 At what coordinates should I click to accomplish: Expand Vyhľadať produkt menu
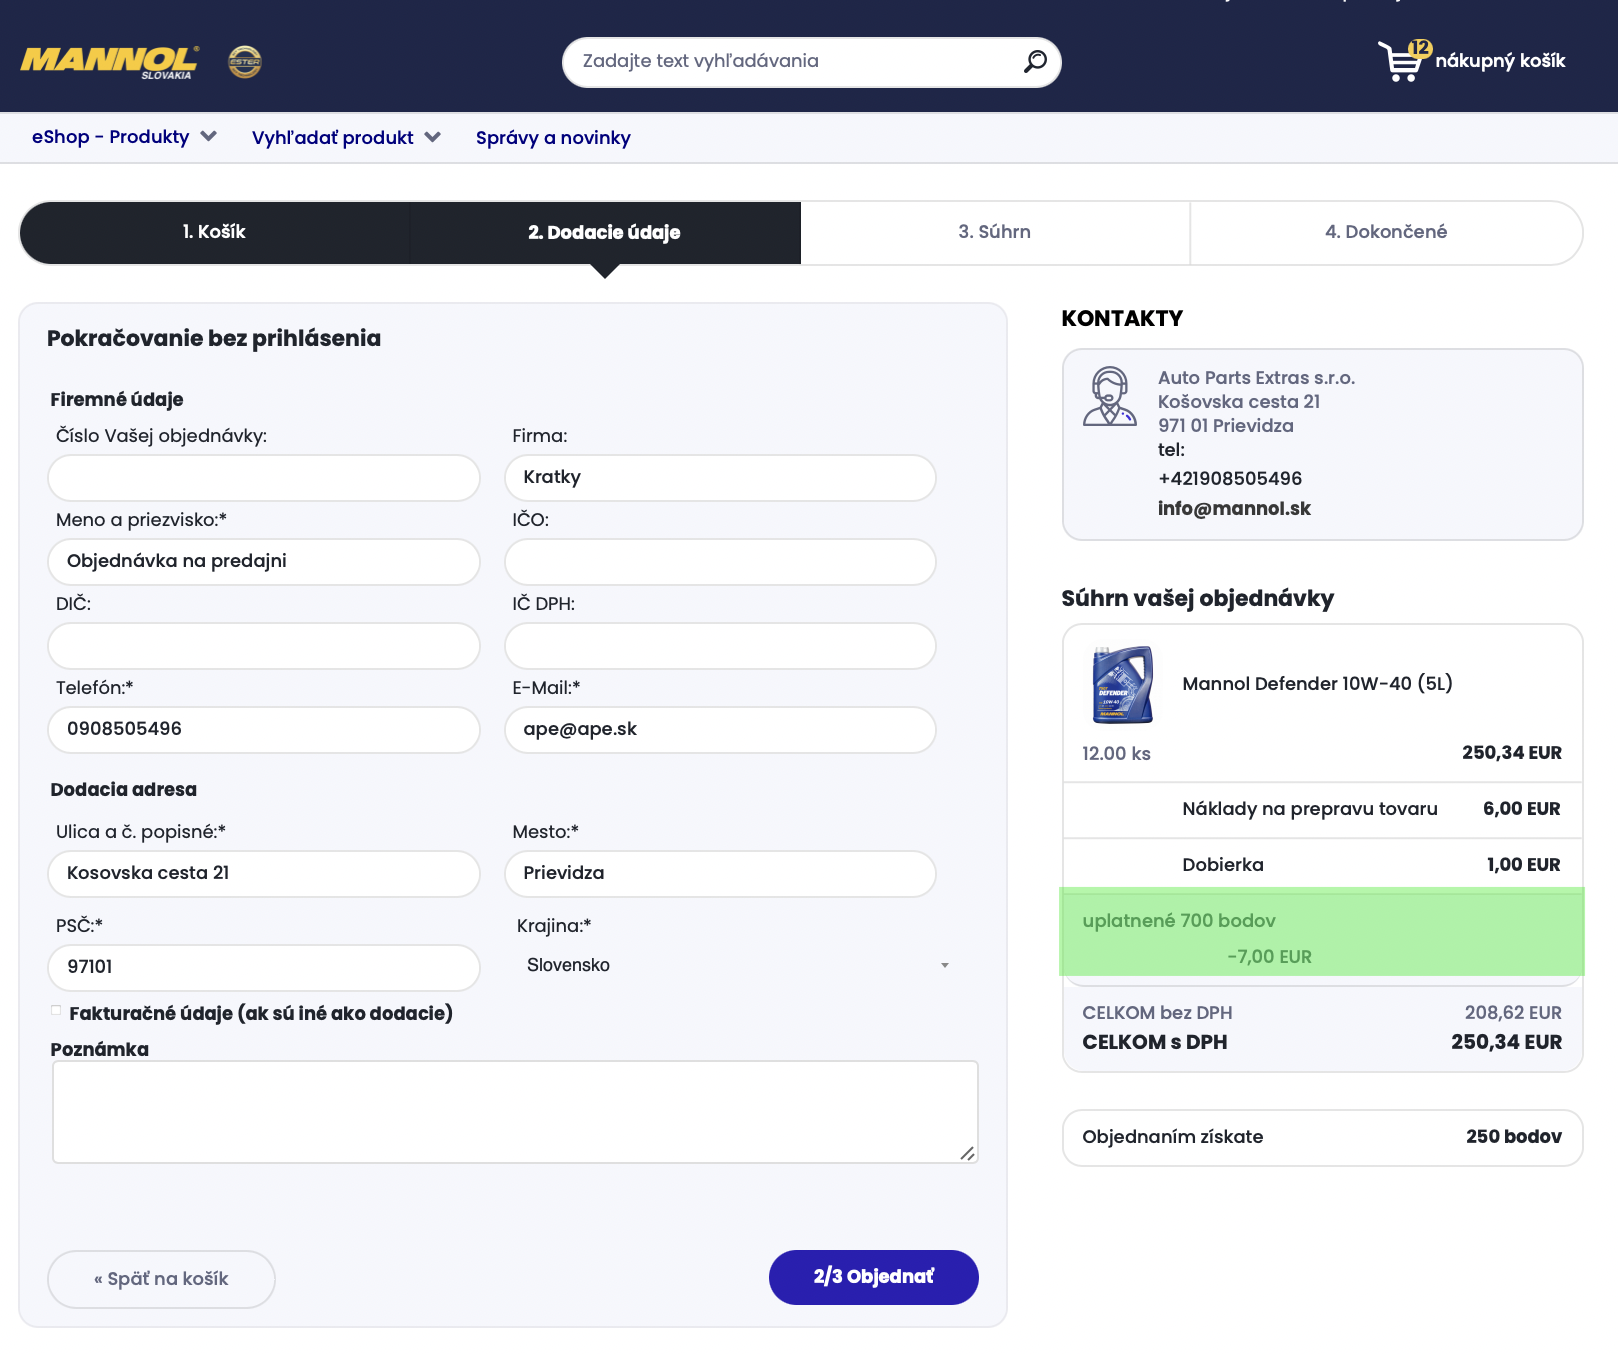(346, 138)
